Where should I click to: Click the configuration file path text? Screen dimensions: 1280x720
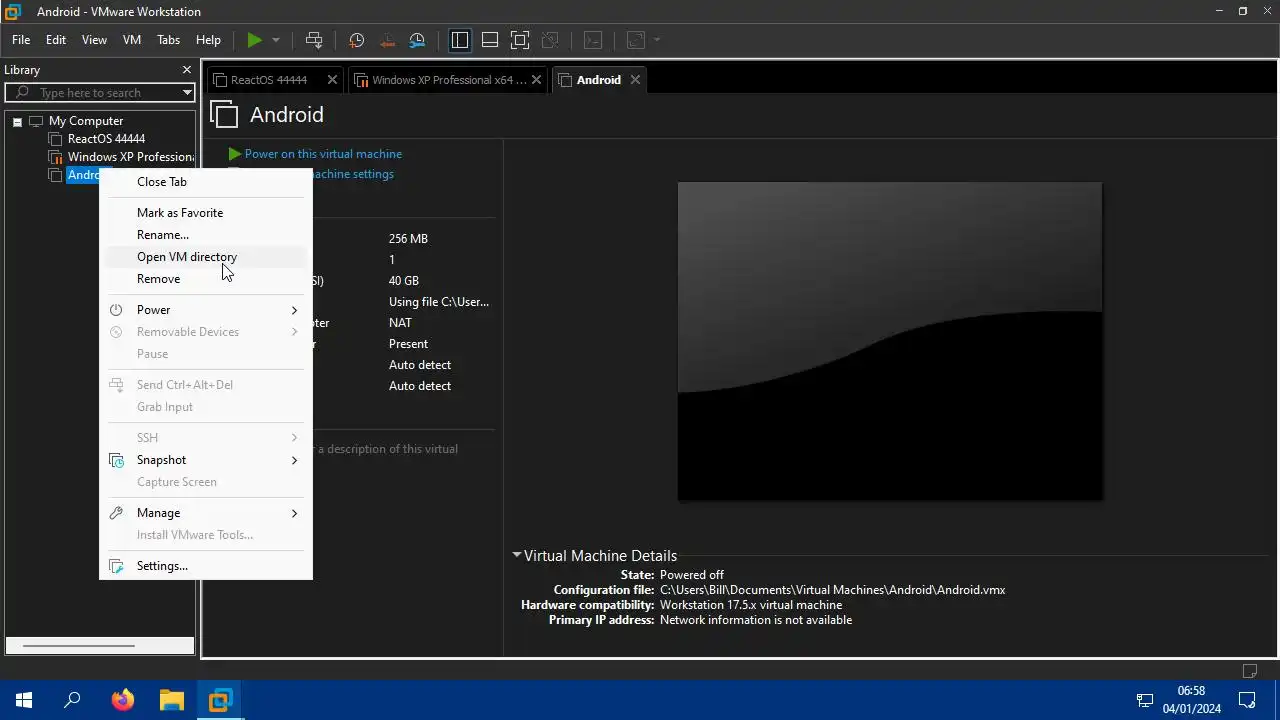832,590
